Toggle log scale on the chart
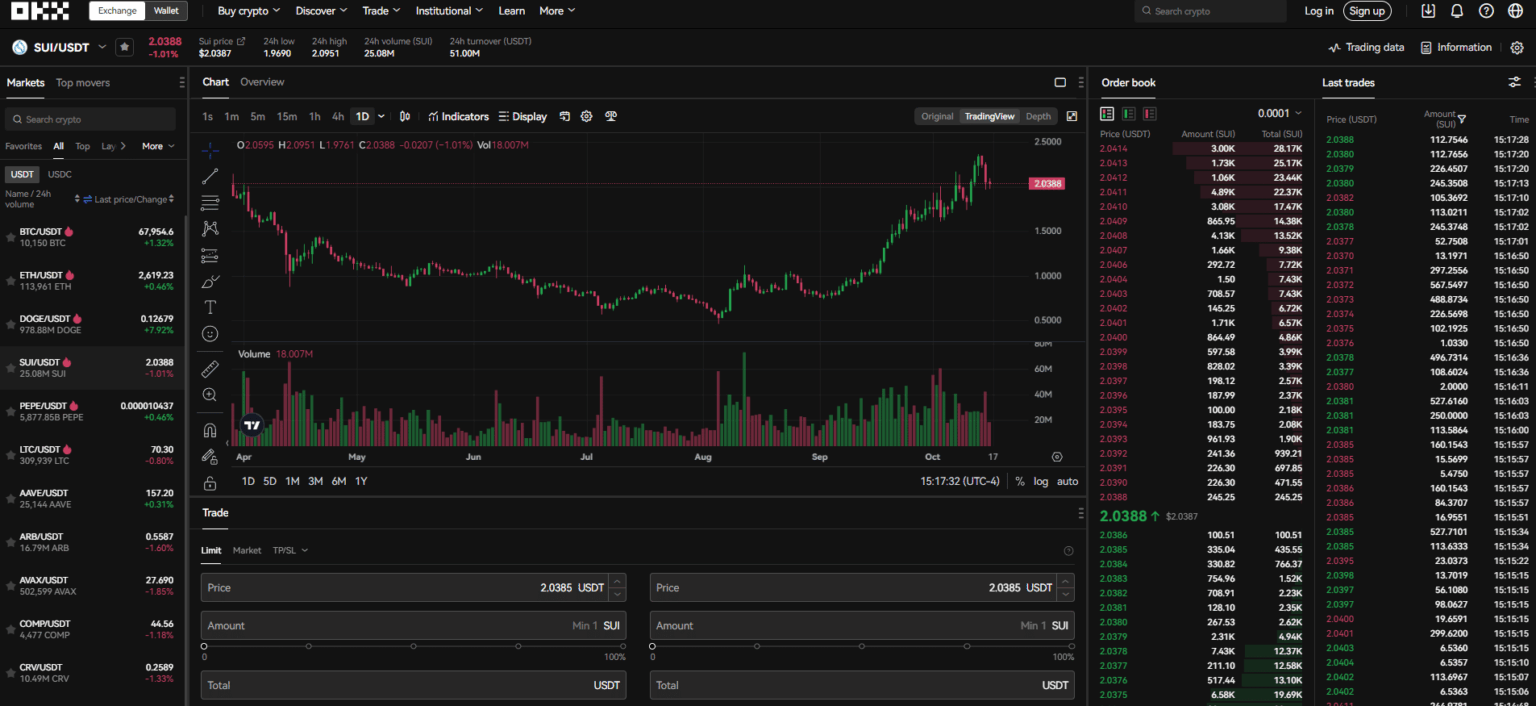1536x706 pixels. tap(1041, 481)
